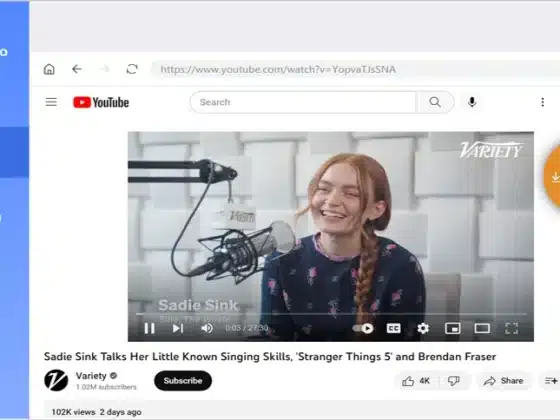
Task: Open Variety channel avatar
Action: coord(56,380)
